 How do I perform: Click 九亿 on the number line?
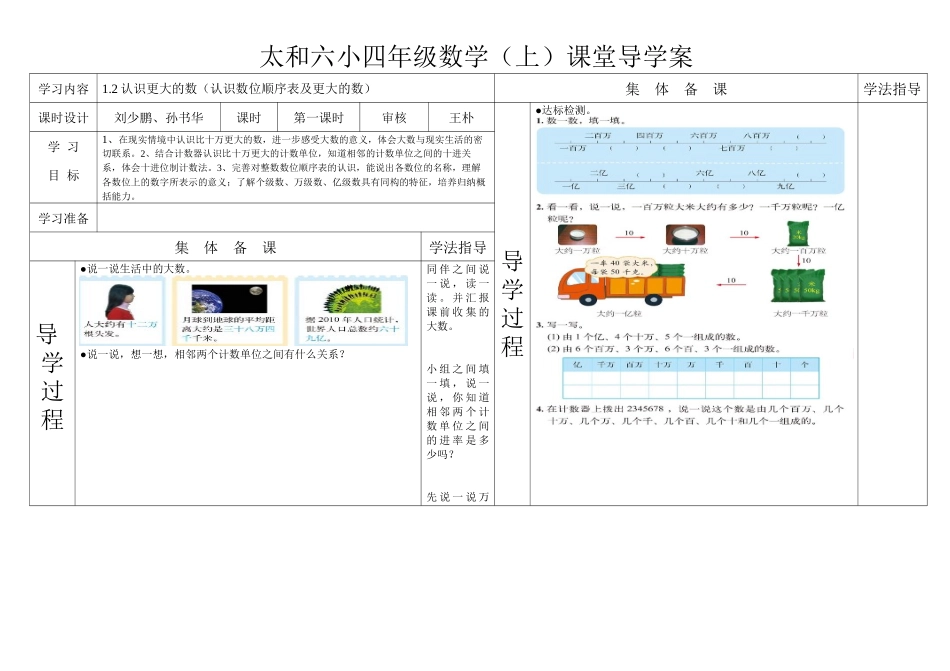(786, 185)
